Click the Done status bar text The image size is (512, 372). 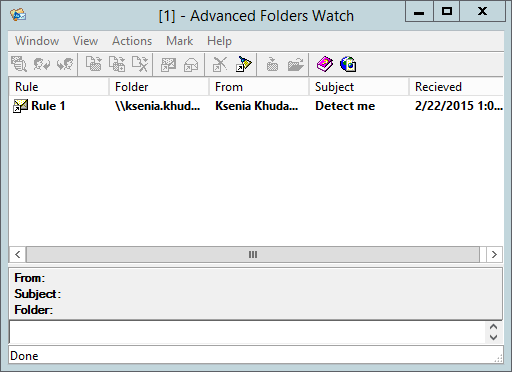click(24, 356)
